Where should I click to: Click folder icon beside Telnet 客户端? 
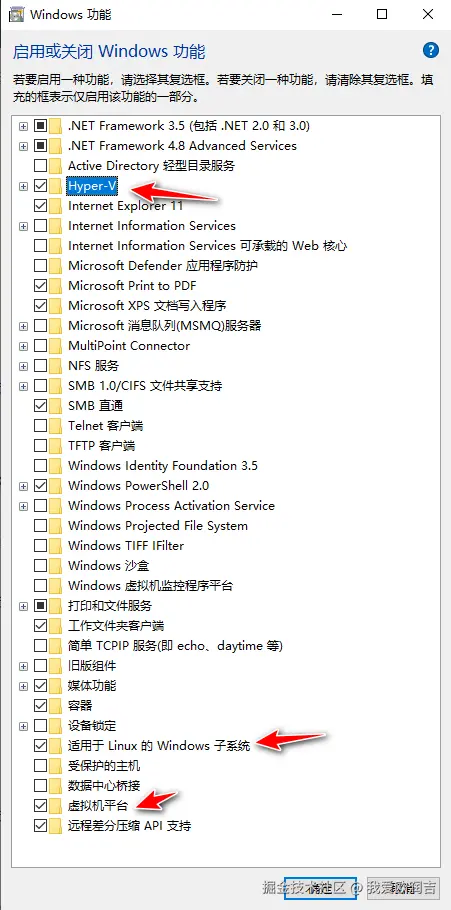tap(55, 425)
